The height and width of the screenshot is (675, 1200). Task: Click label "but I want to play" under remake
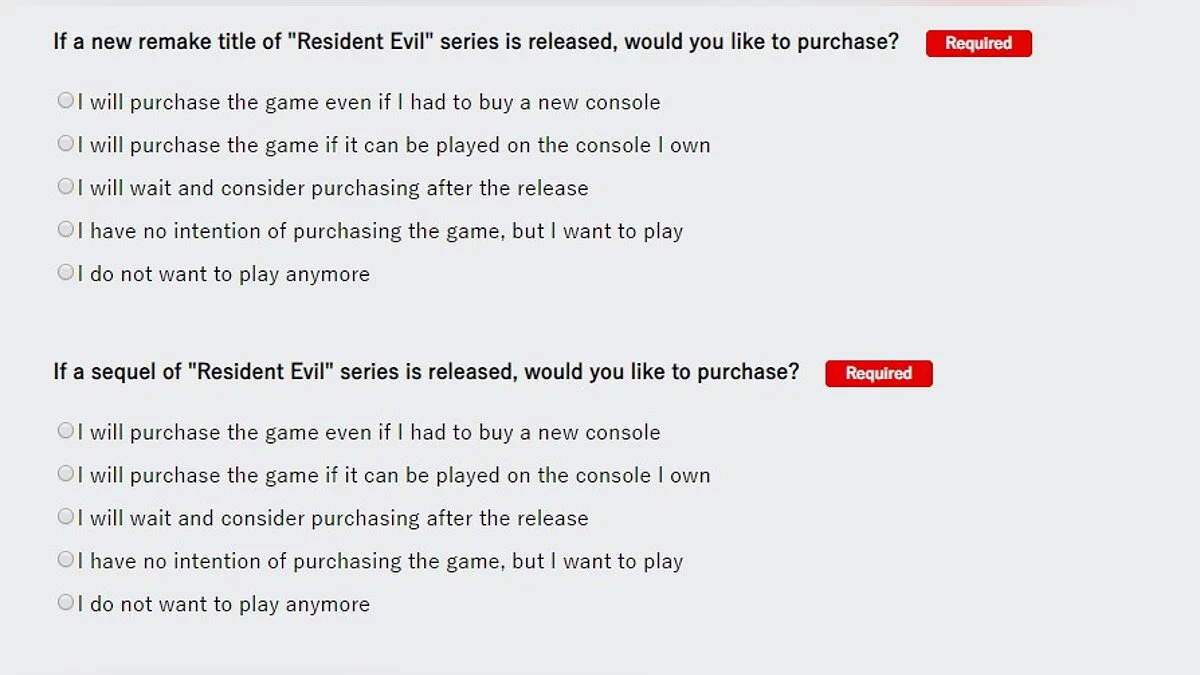597,231
